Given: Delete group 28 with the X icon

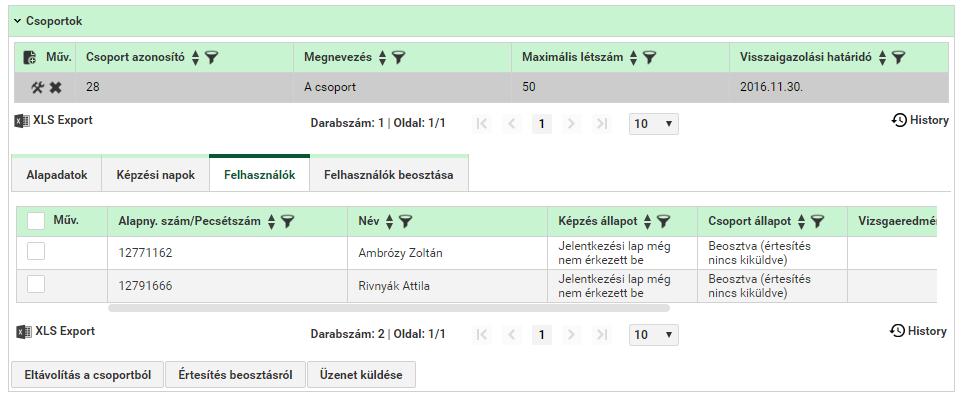Looking at the screenshot, I should [55, 88].
